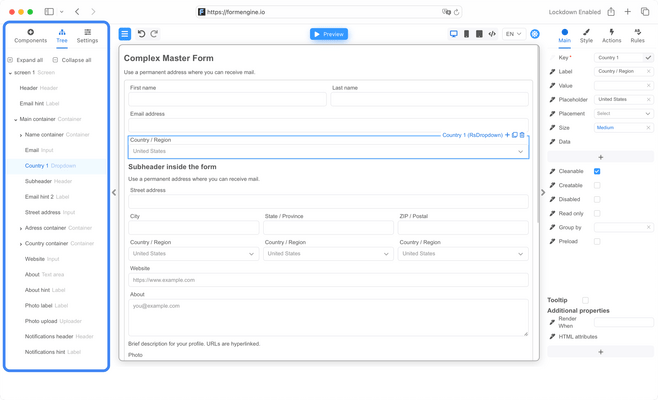Expand the Name container tree node
This screenshot has height=400, width=658.
[21, 135]
